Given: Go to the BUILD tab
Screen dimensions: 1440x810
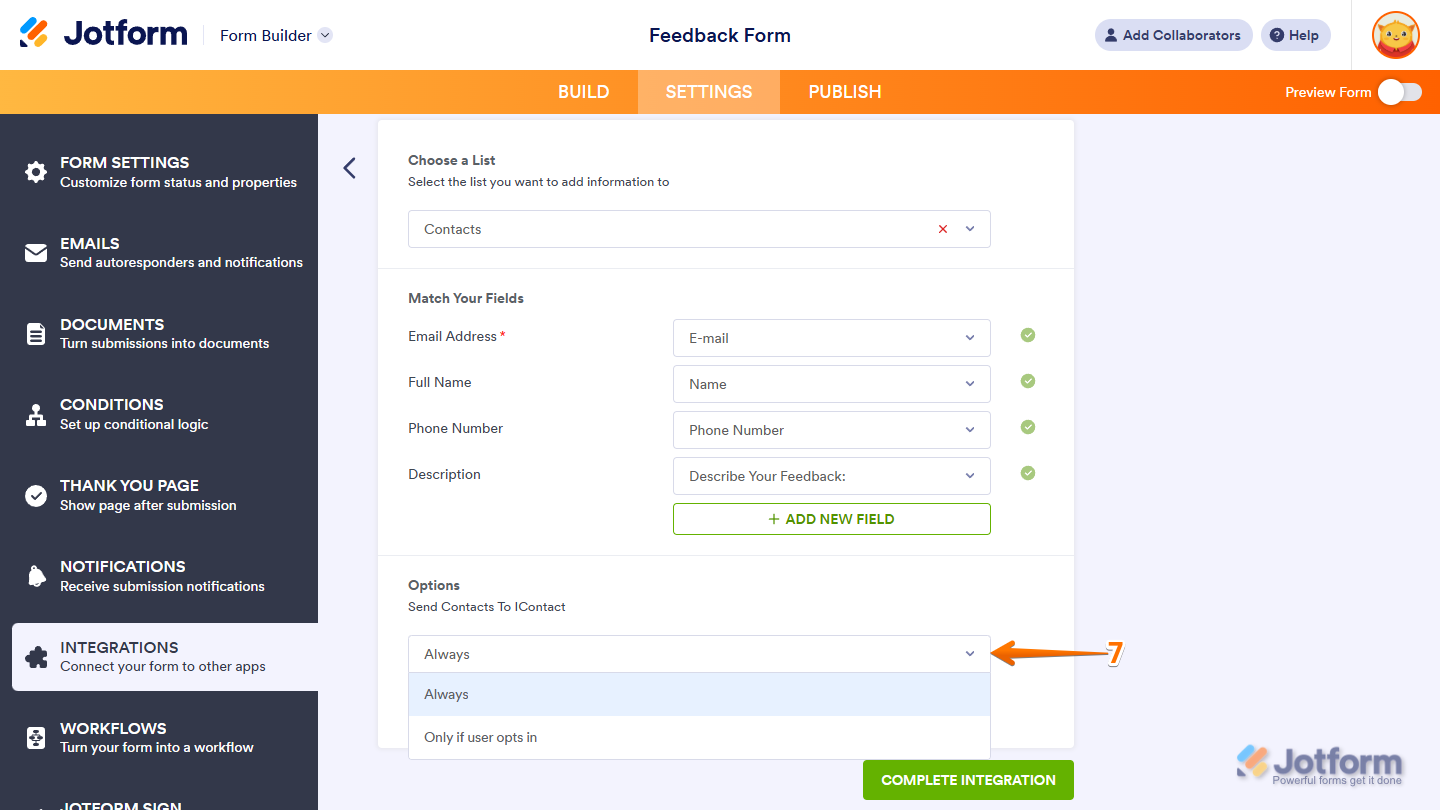Looking at the screenshot, I should pos(583,91).
